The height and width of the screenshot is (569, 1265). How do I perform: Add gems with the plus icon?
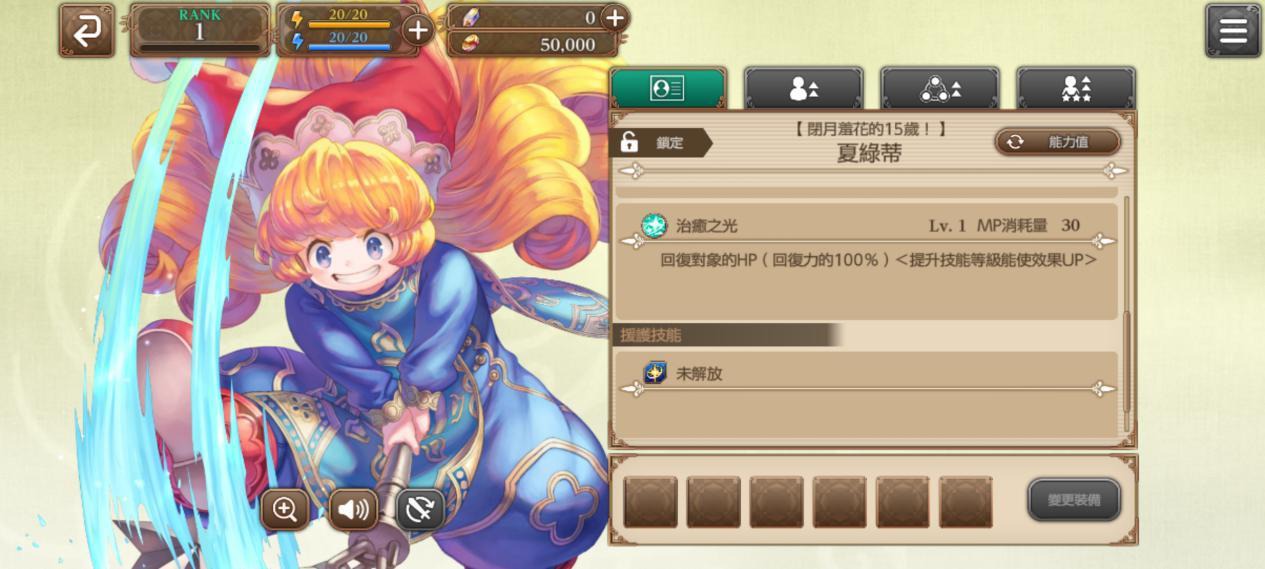[x=614, y=17]
